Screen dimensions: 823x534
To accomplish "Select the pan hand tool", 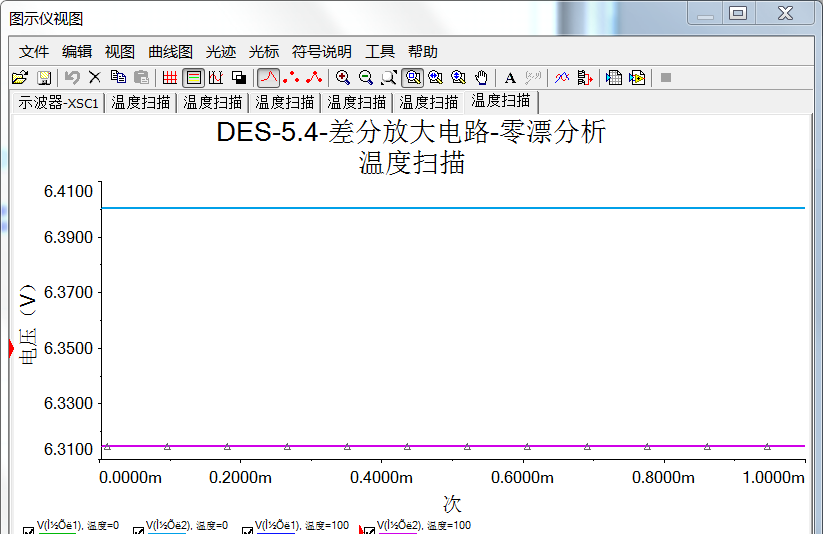I will click(x=481, y=78).
